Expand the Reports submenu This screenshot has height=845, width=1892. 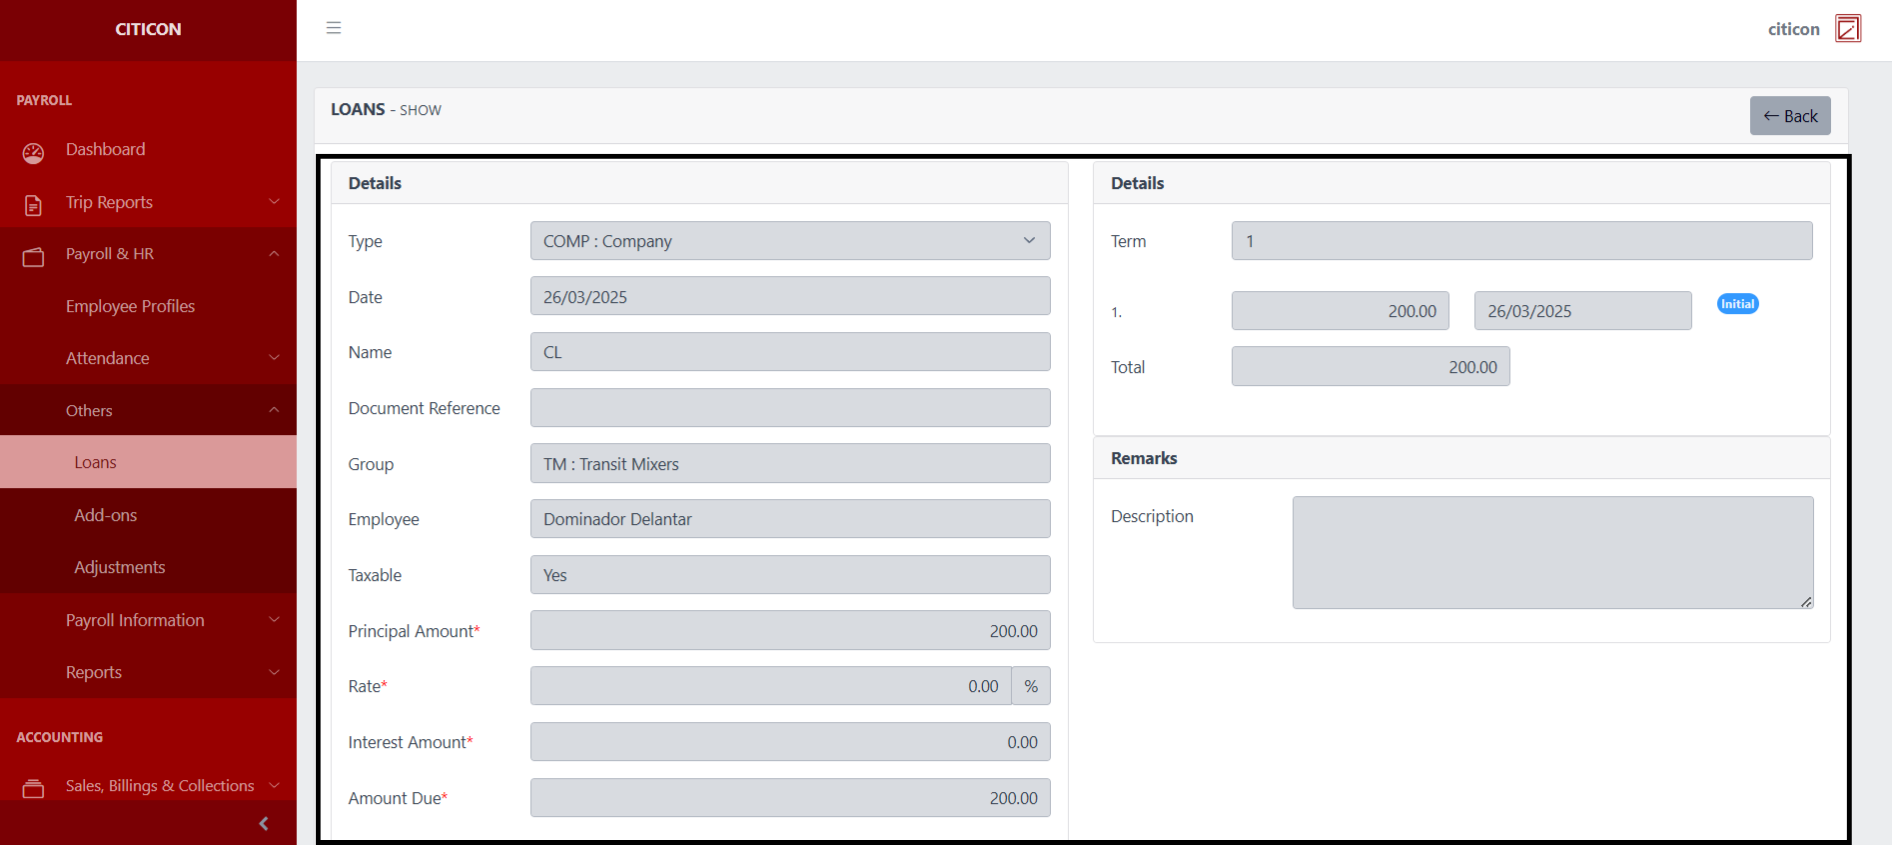[148, 672]
